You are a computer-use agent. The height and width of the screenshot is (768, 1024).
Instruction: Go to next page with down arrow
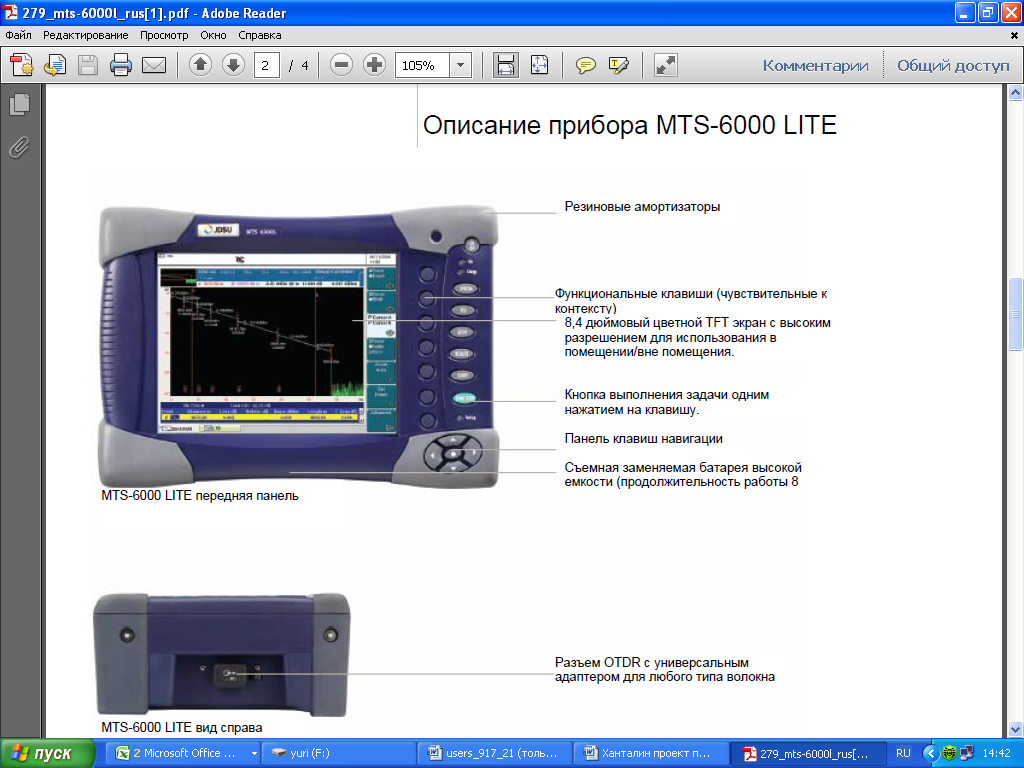tap(233, 65)
